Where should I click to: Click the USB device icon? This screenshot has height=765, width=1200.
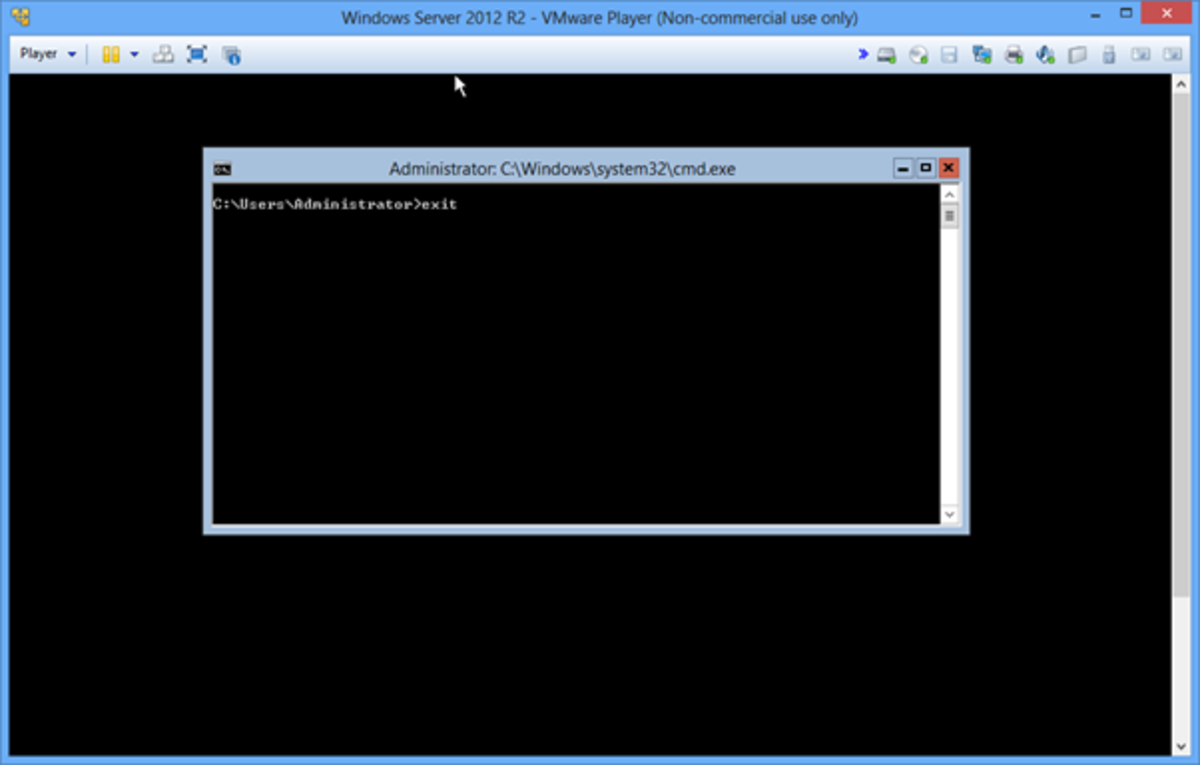coord(1107,55)
